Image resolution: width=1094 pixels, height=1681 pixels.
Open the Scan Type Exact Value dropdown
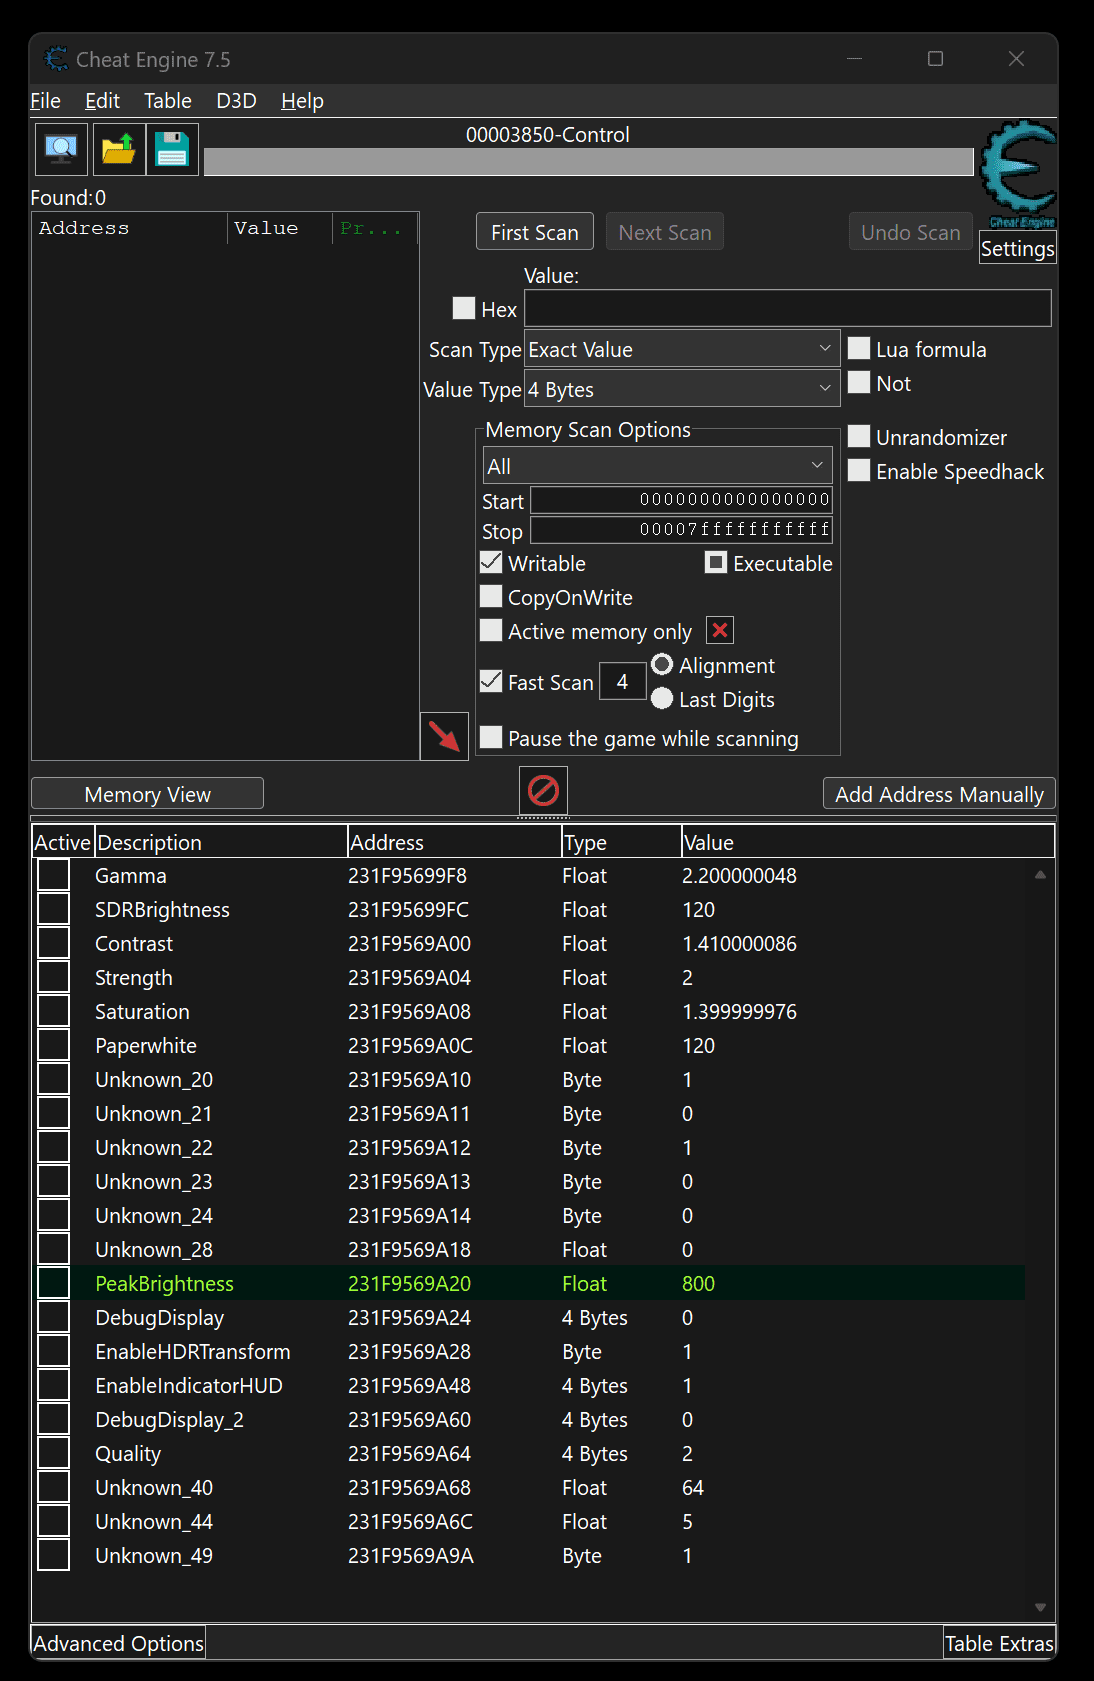point(682,349)
